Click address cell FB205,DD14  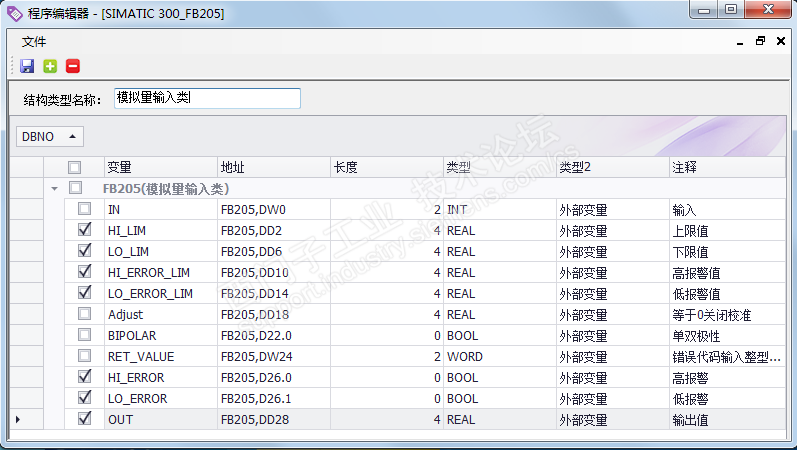(274, 293)
